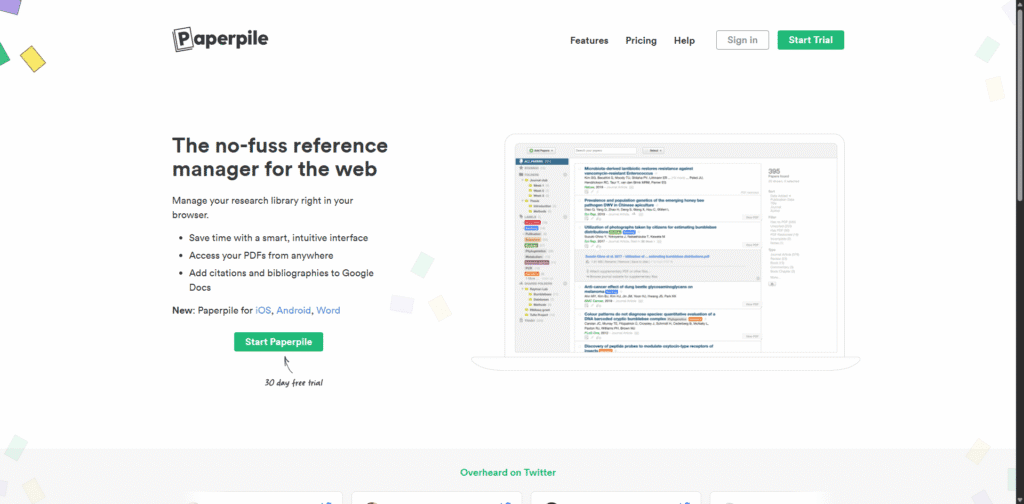The width and height of the screenshot is (1024, 504).
Task: Click the '30 day free trial' note
Action: click(x=293, y=383)
